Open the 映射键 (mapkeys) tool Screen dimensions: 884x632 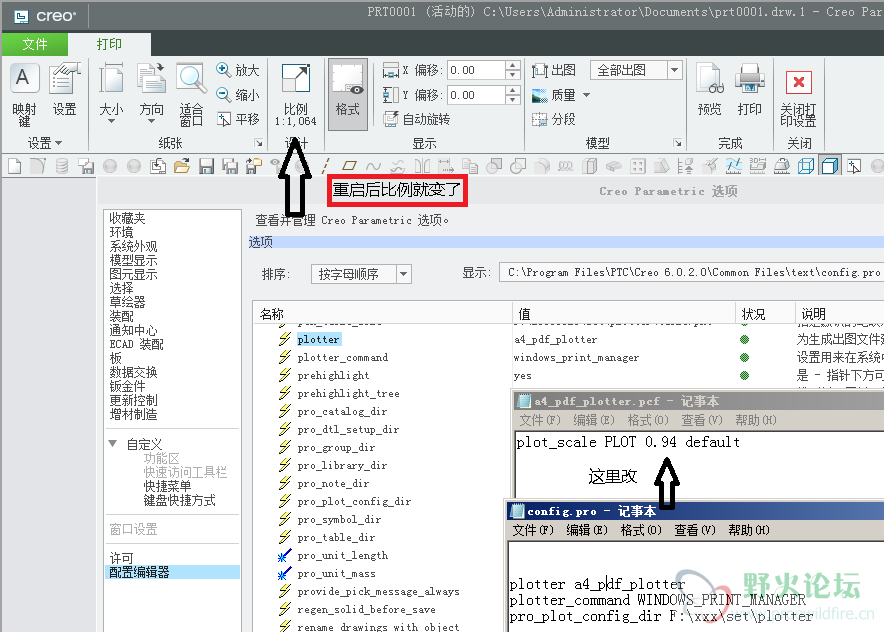pyautogui.click(x=24, y=95)
